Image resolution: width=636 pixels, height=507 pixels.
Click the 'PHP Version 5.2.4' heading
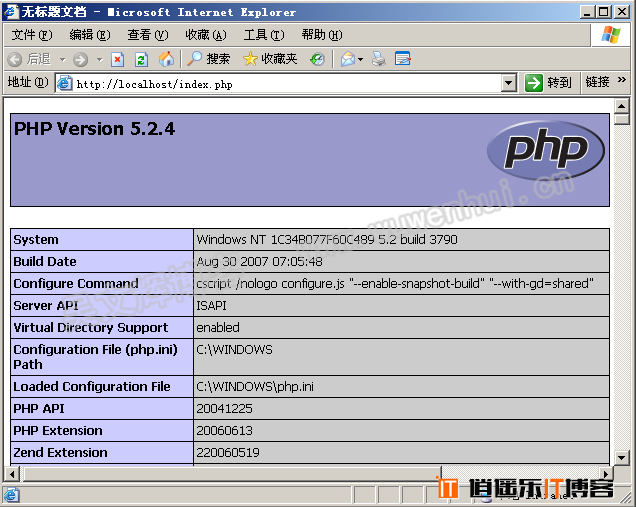click(94, 129)
